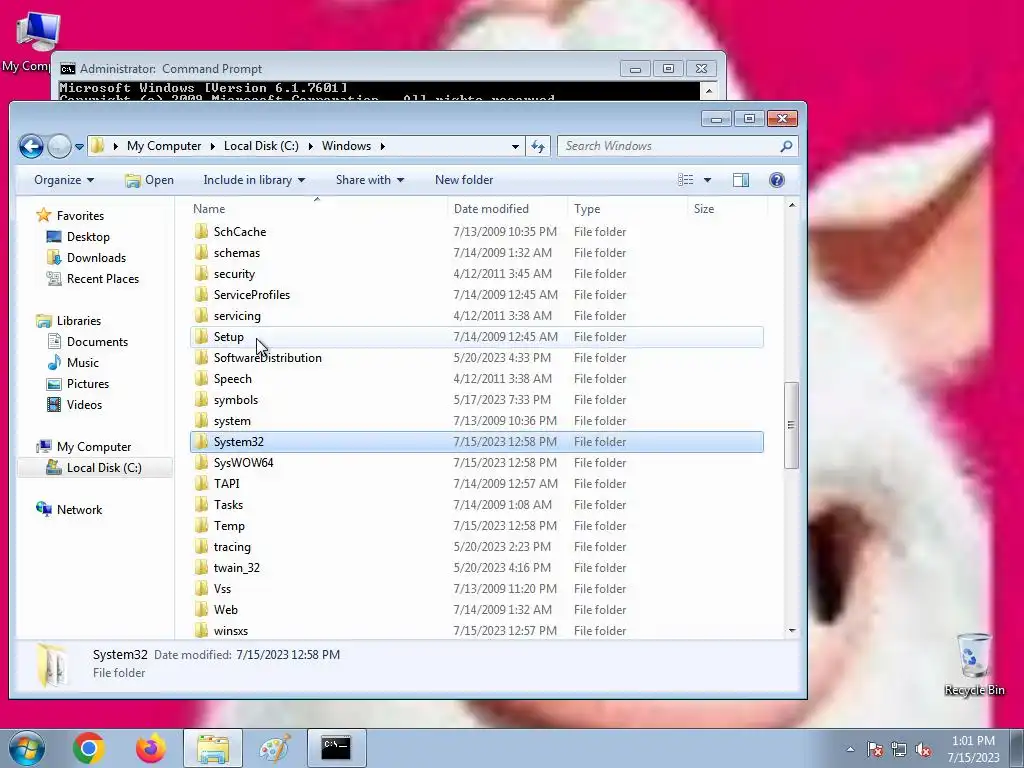The width and height of the screenshot is (1024, 768).
Task: Open the Music library
Action: [x=82, y=362]
